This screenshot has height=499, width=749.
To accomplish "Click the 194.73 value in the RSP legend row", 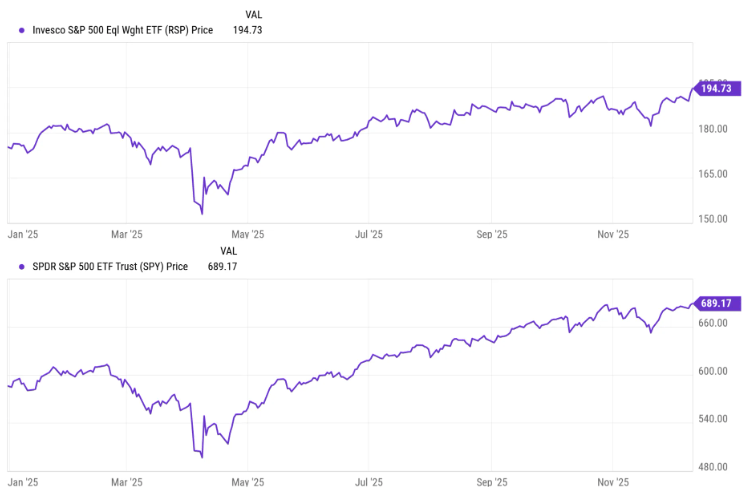I will point(259,30).
